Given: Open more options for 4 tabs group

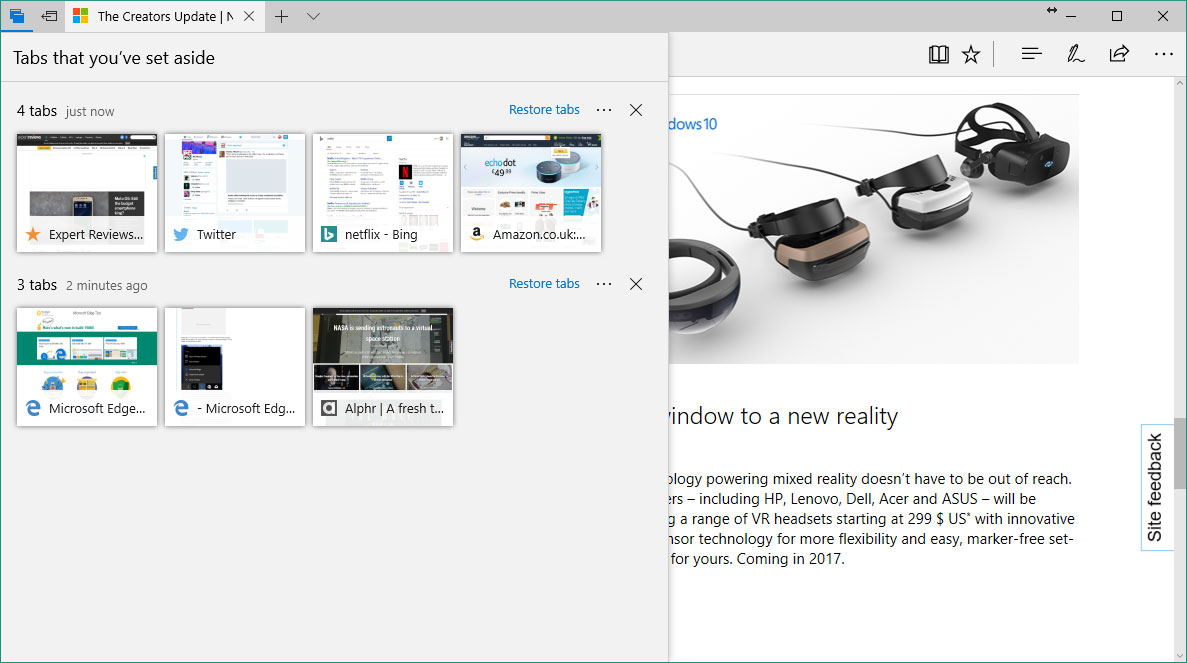Looking at the screenshot, I should [x=604, y=110].
